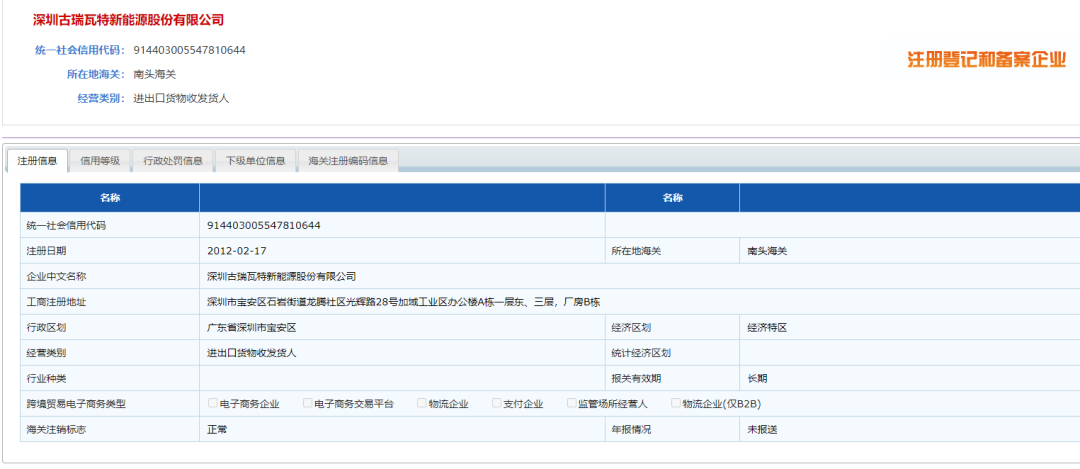This screenshot has width=1080, height=469.
Task: Click 进出口货物收发货人 in the header section
Action: coord(181,98)
